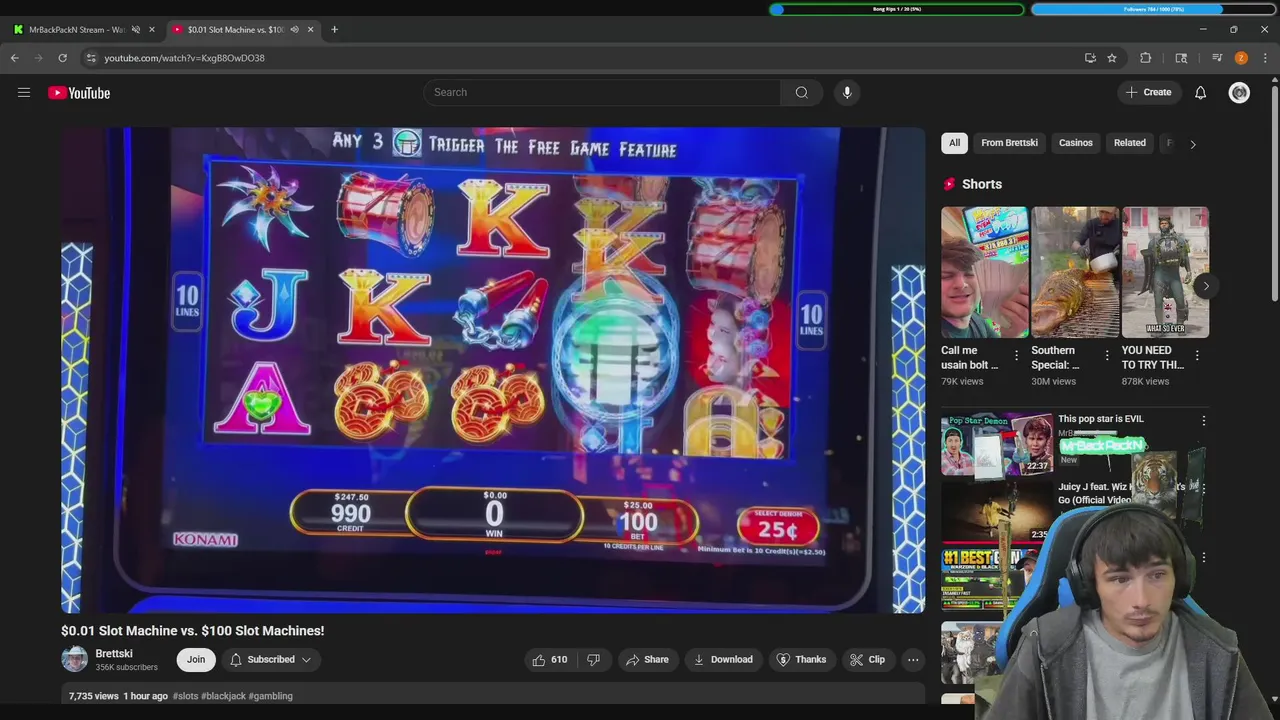Select the From Brettski filter chip

(1009, 143)
